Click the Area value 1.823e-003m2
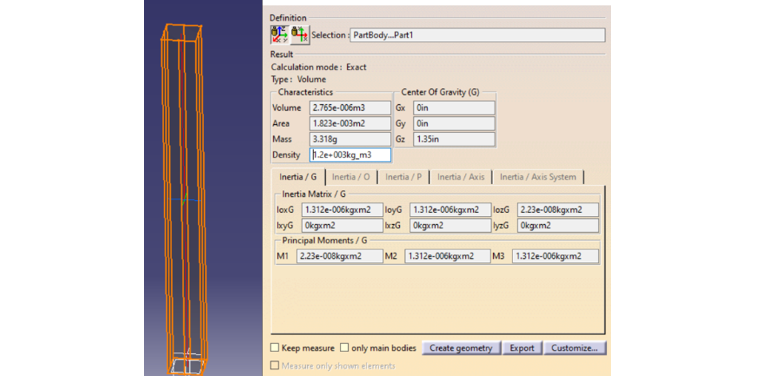The image size is (776, 376). 350,124
